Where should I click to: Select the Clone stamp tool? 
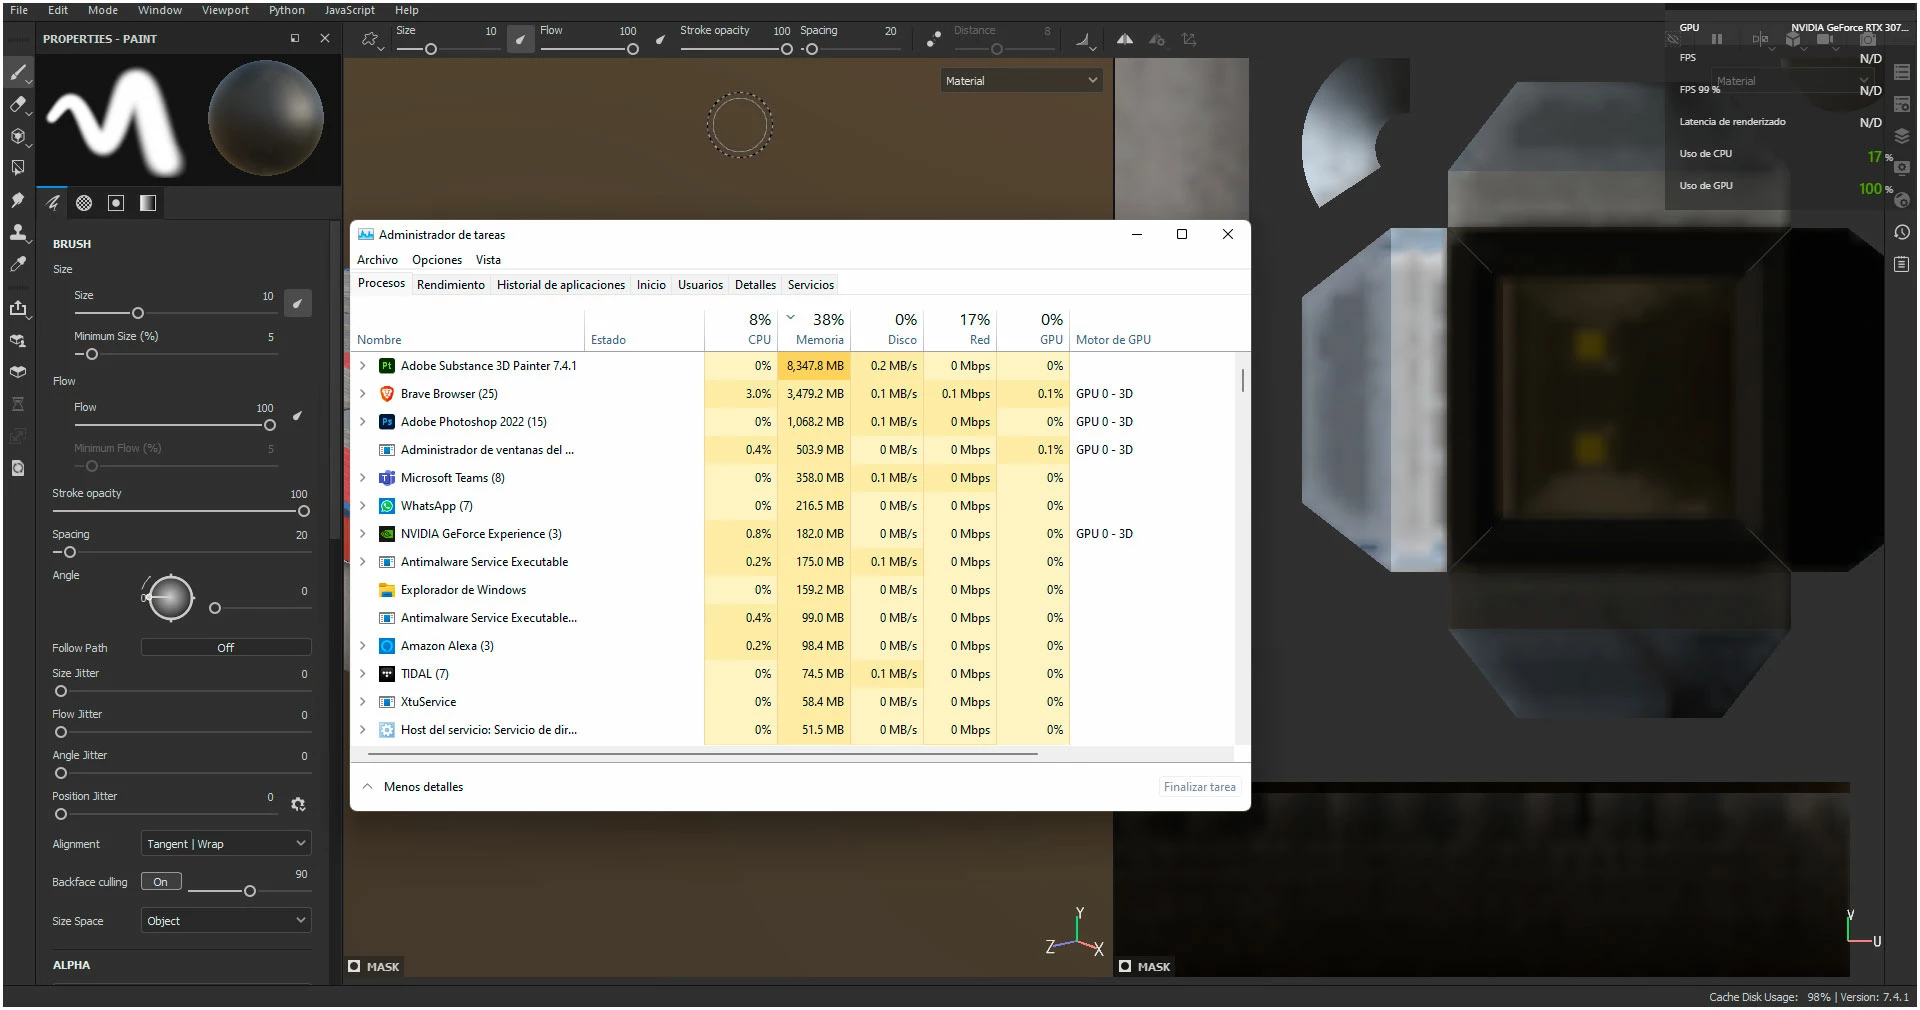tap(18, 232)
